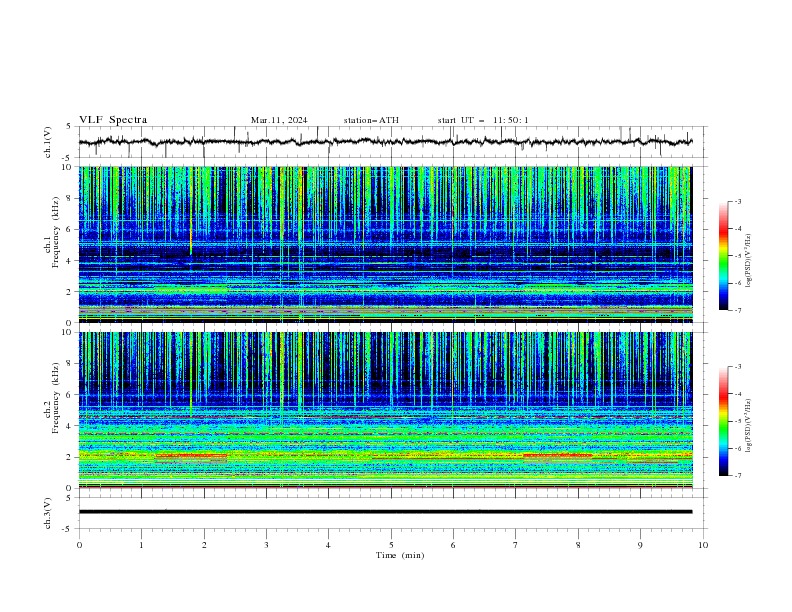
Task: Click the ch.2 "Frequency (kHz)" axis label
Action: (55, 398)
